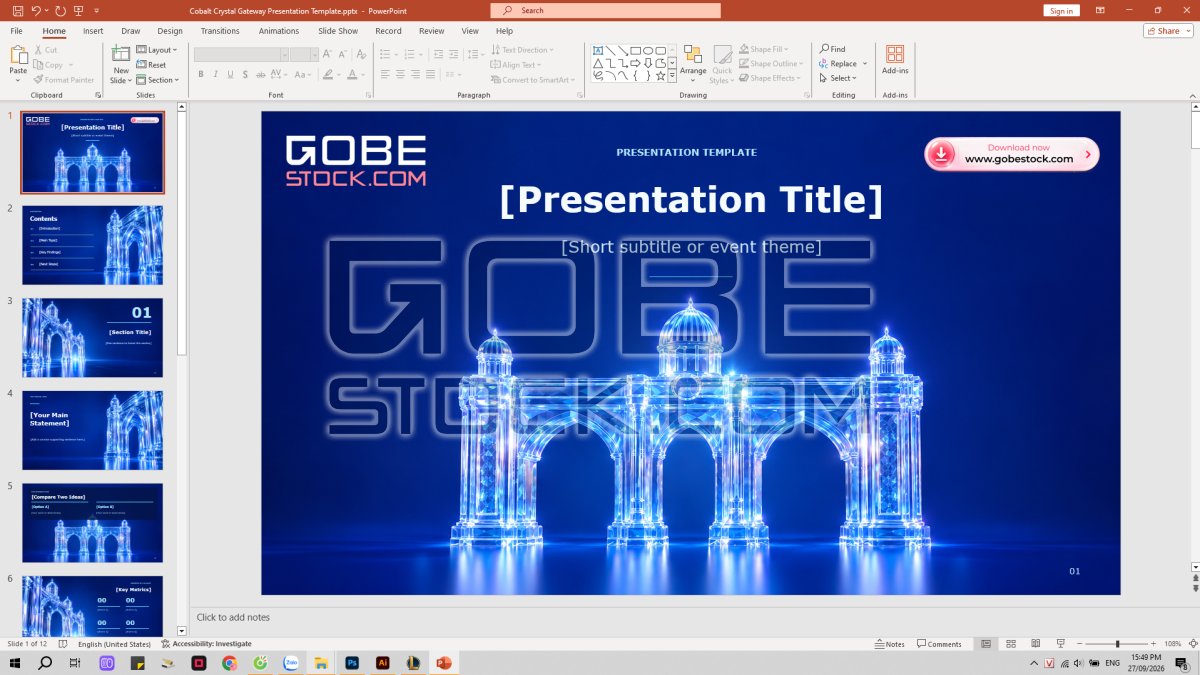Increase font size with the larger A icon
1200x675 pixels.
327,54
